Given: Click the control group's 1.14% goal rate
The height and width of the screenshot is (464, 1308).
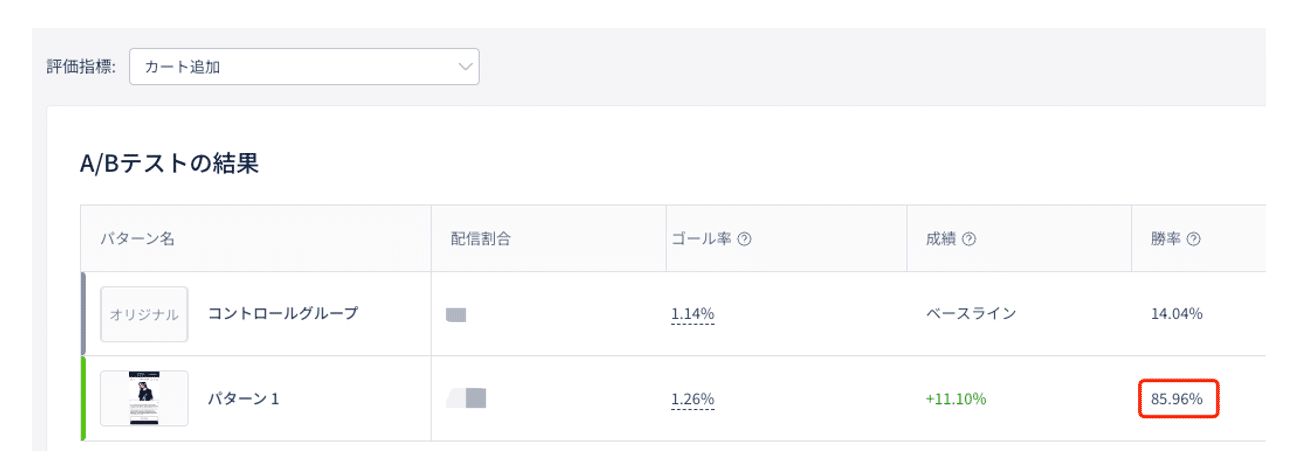Looking at the screenshot, I should pos(692,314).
